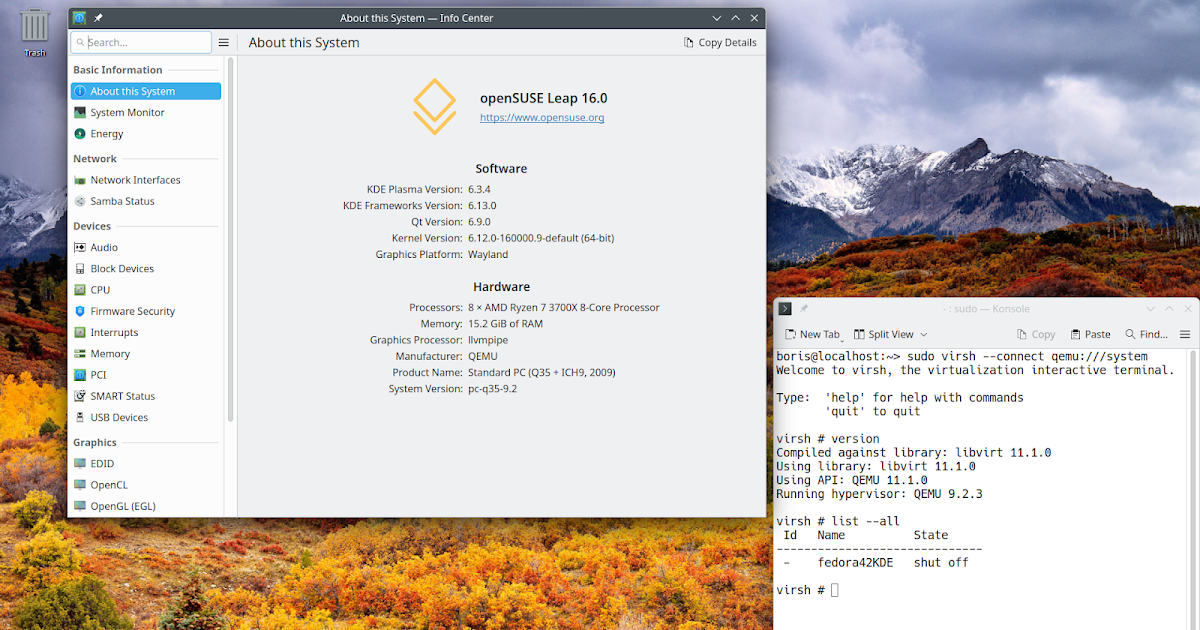Select the USB Devices icon
The width and height of the screenshot is (1200, 630).
coord(81,417)
